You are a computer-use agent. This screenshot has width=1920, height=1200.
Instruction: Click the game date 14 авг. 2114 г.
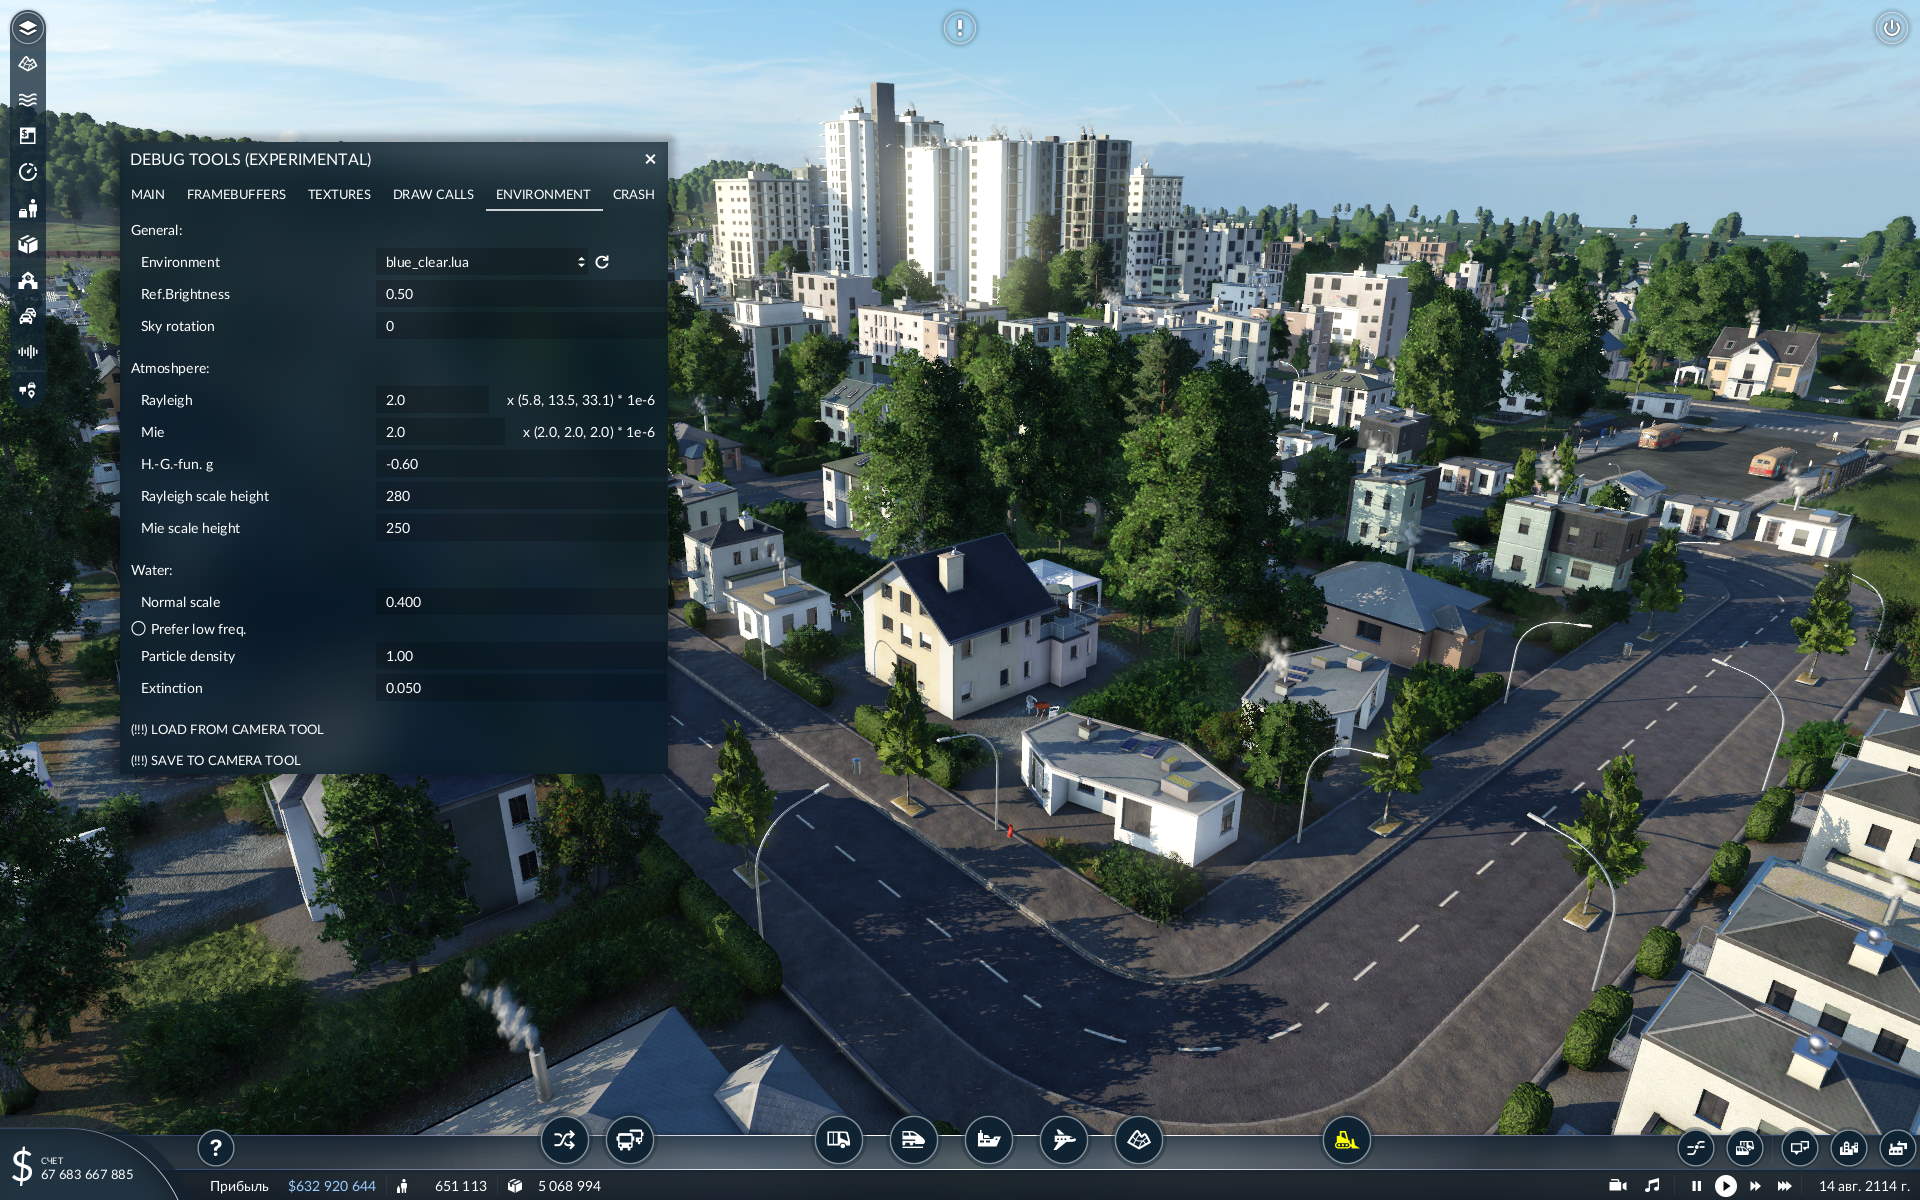click(1864, 1186)
